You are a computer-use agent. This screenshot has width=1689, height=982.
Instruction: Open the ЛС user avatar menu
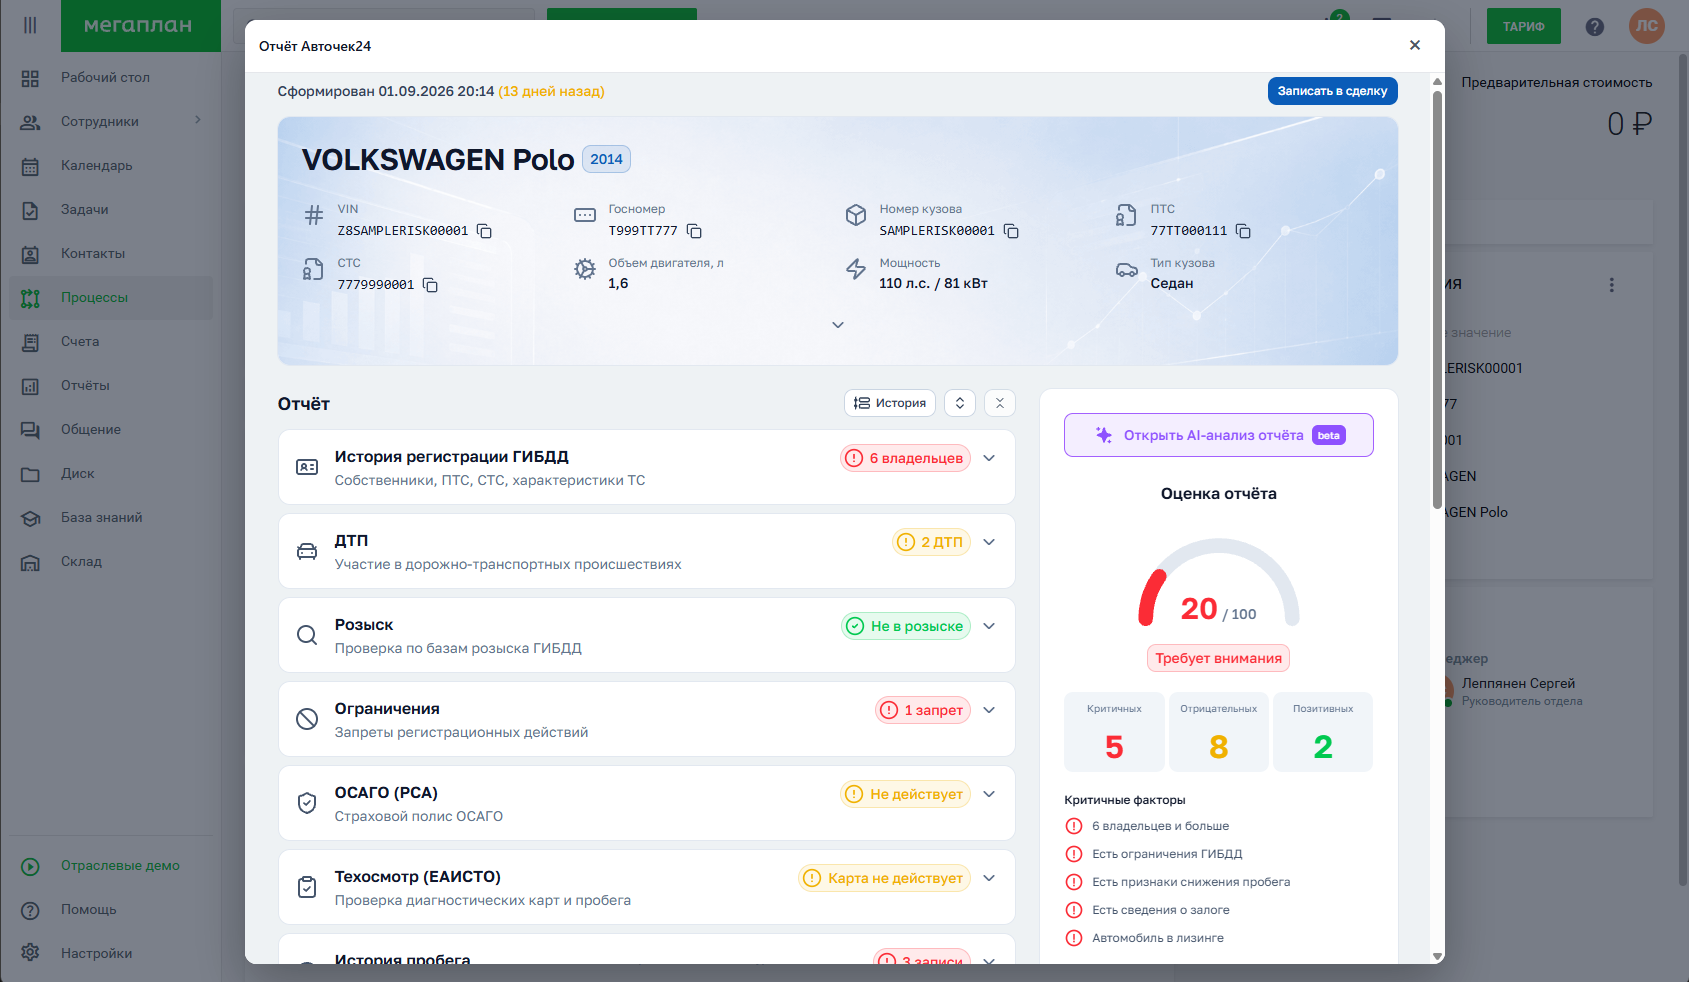pyautogui.click(x=1647, y=26)
